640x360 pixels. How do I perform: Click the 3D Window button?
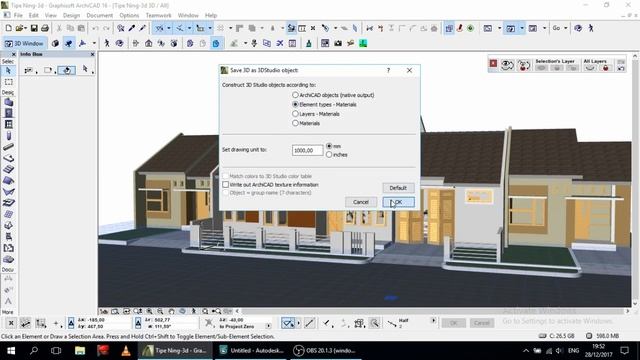[24, 43]
